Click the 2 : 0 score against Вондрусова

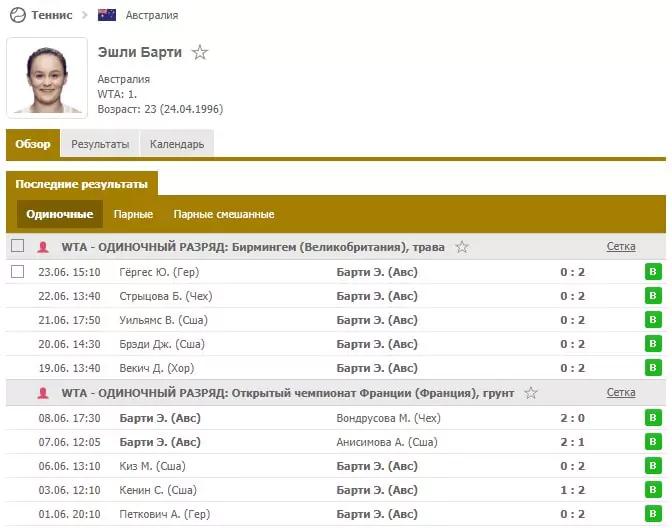click(573, 418)
